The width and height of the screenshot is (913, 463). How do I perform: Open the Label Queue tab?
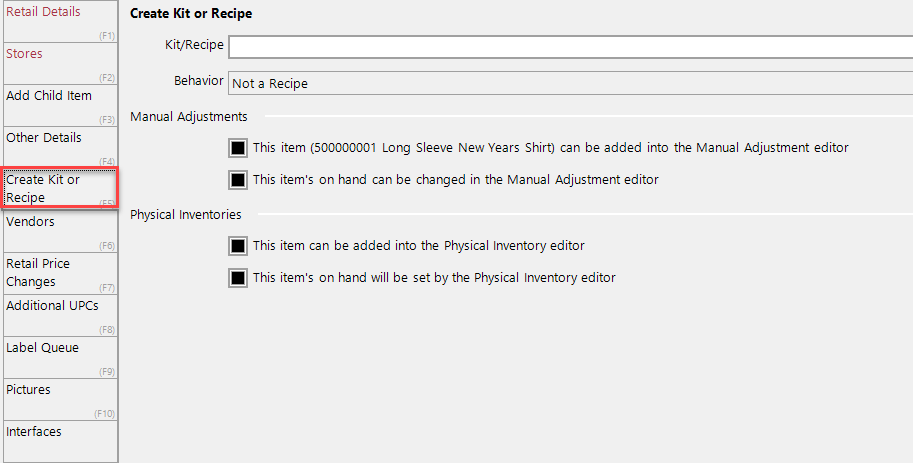click(61, 357)
